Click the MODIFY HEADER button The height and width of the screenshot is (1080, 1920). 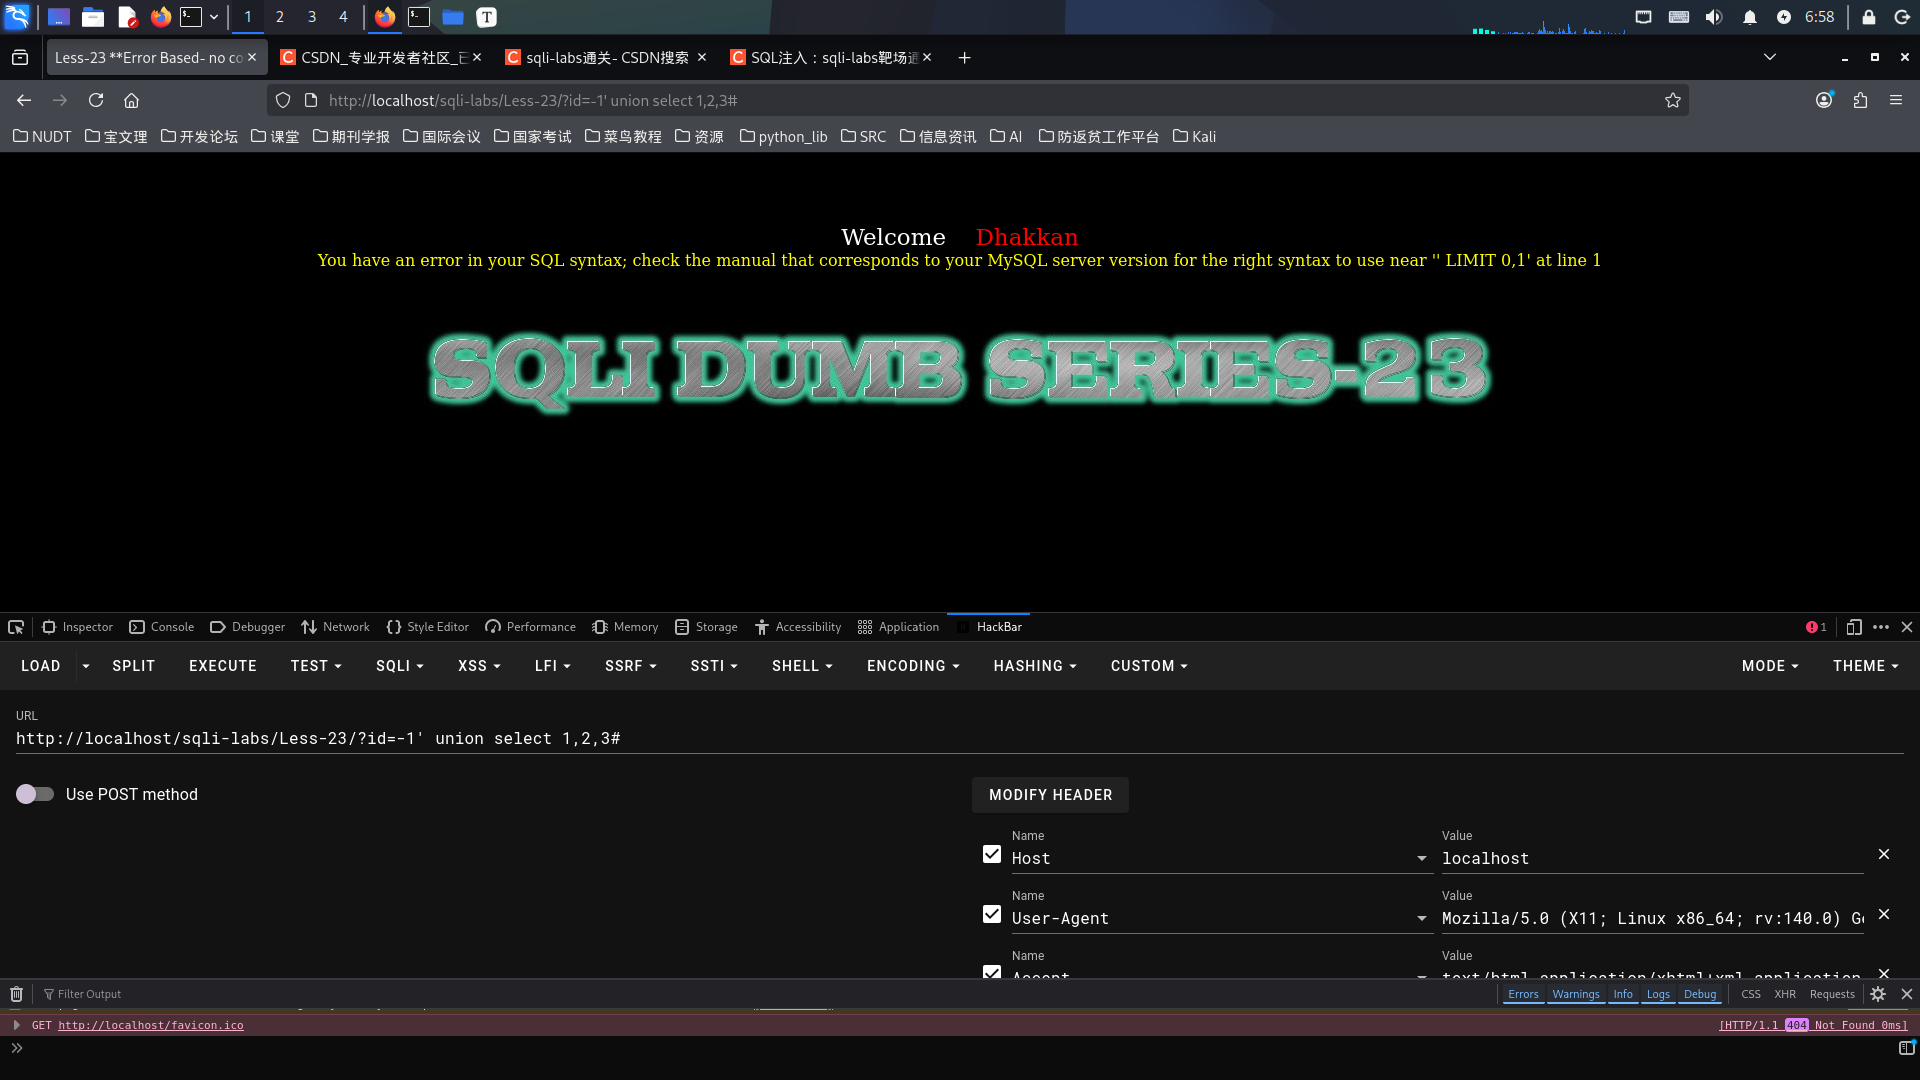tap(1050, 795)
